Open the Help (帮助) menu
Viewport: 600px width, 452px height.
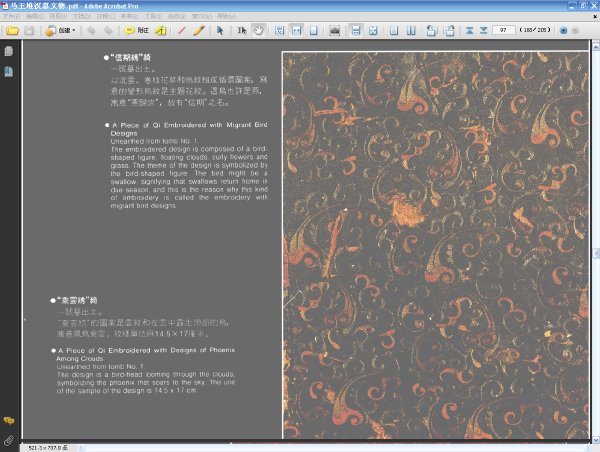click(227, 16)
